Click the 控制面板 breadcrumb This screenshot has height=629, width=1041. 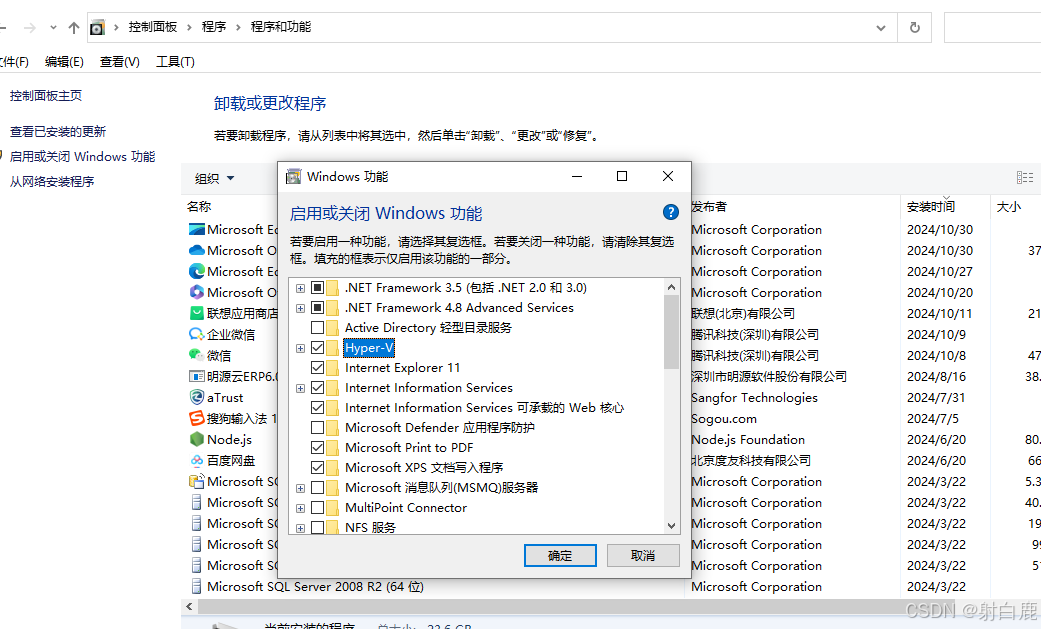(x=153, y=27)
